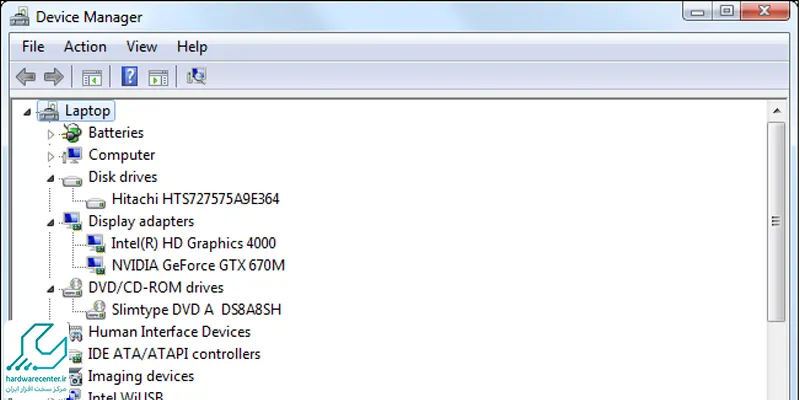Click the Display adapters category icon

pos(72,221)
